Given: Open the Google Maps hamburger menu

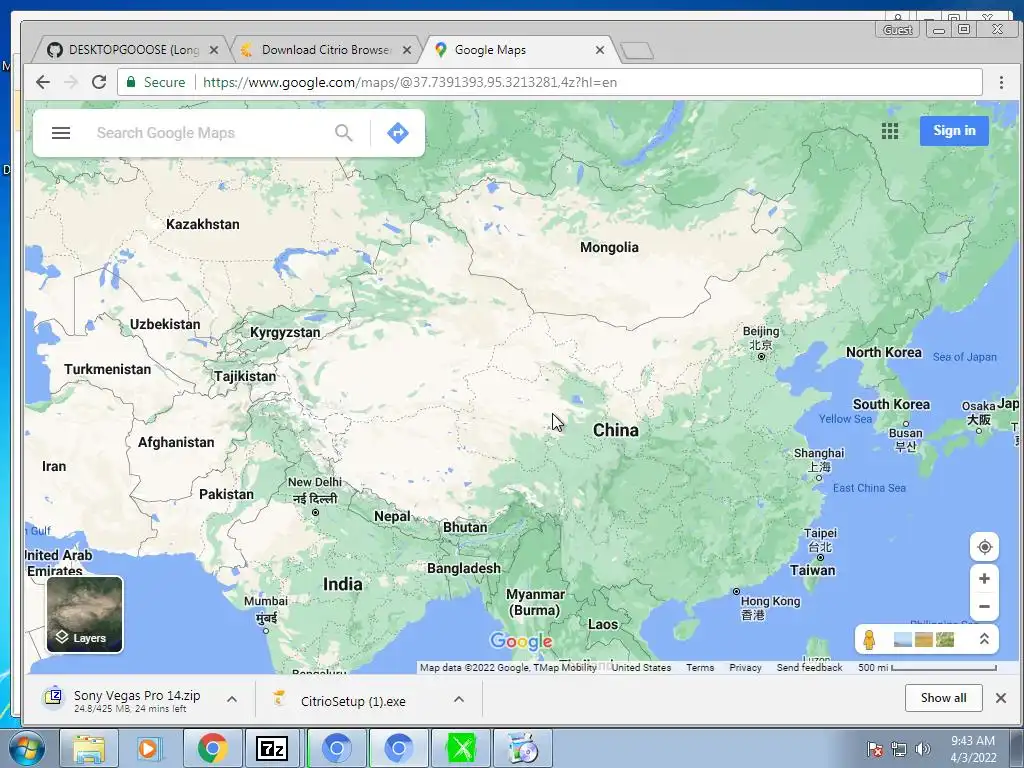Looking at the screenshot, I should [61, 133].
